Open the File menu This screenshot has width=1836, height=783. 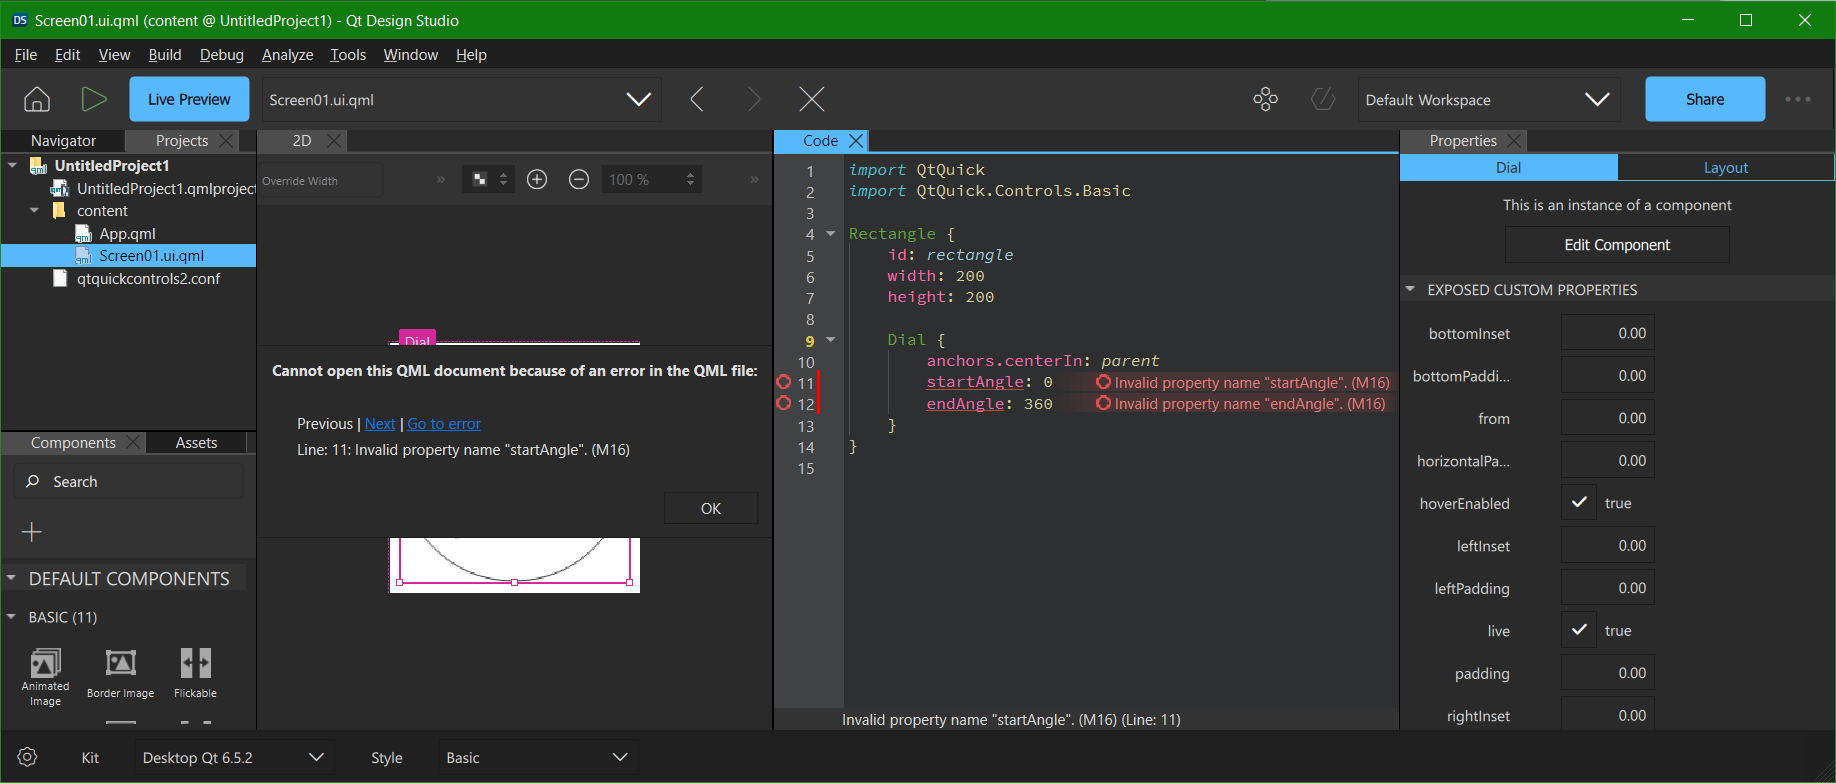point(26,55)
